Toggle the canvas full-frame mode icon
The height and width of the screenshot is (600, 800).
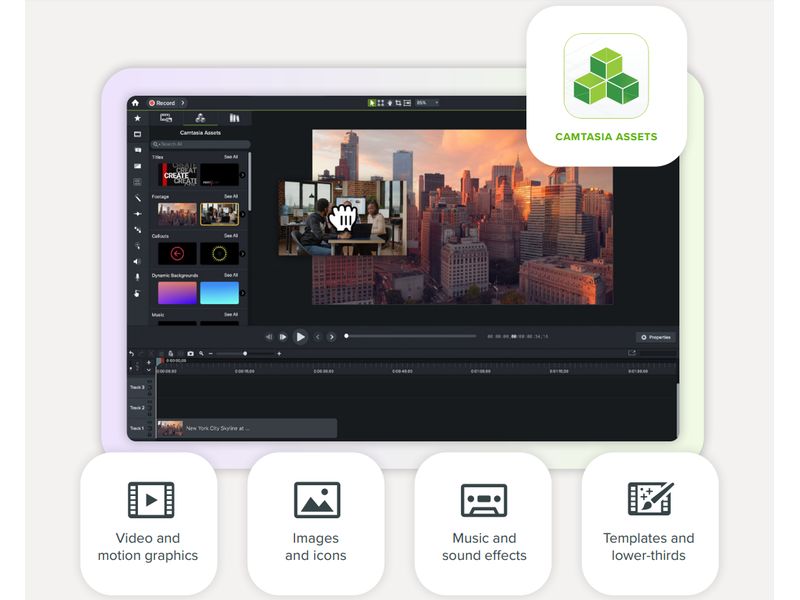(407, 103)
